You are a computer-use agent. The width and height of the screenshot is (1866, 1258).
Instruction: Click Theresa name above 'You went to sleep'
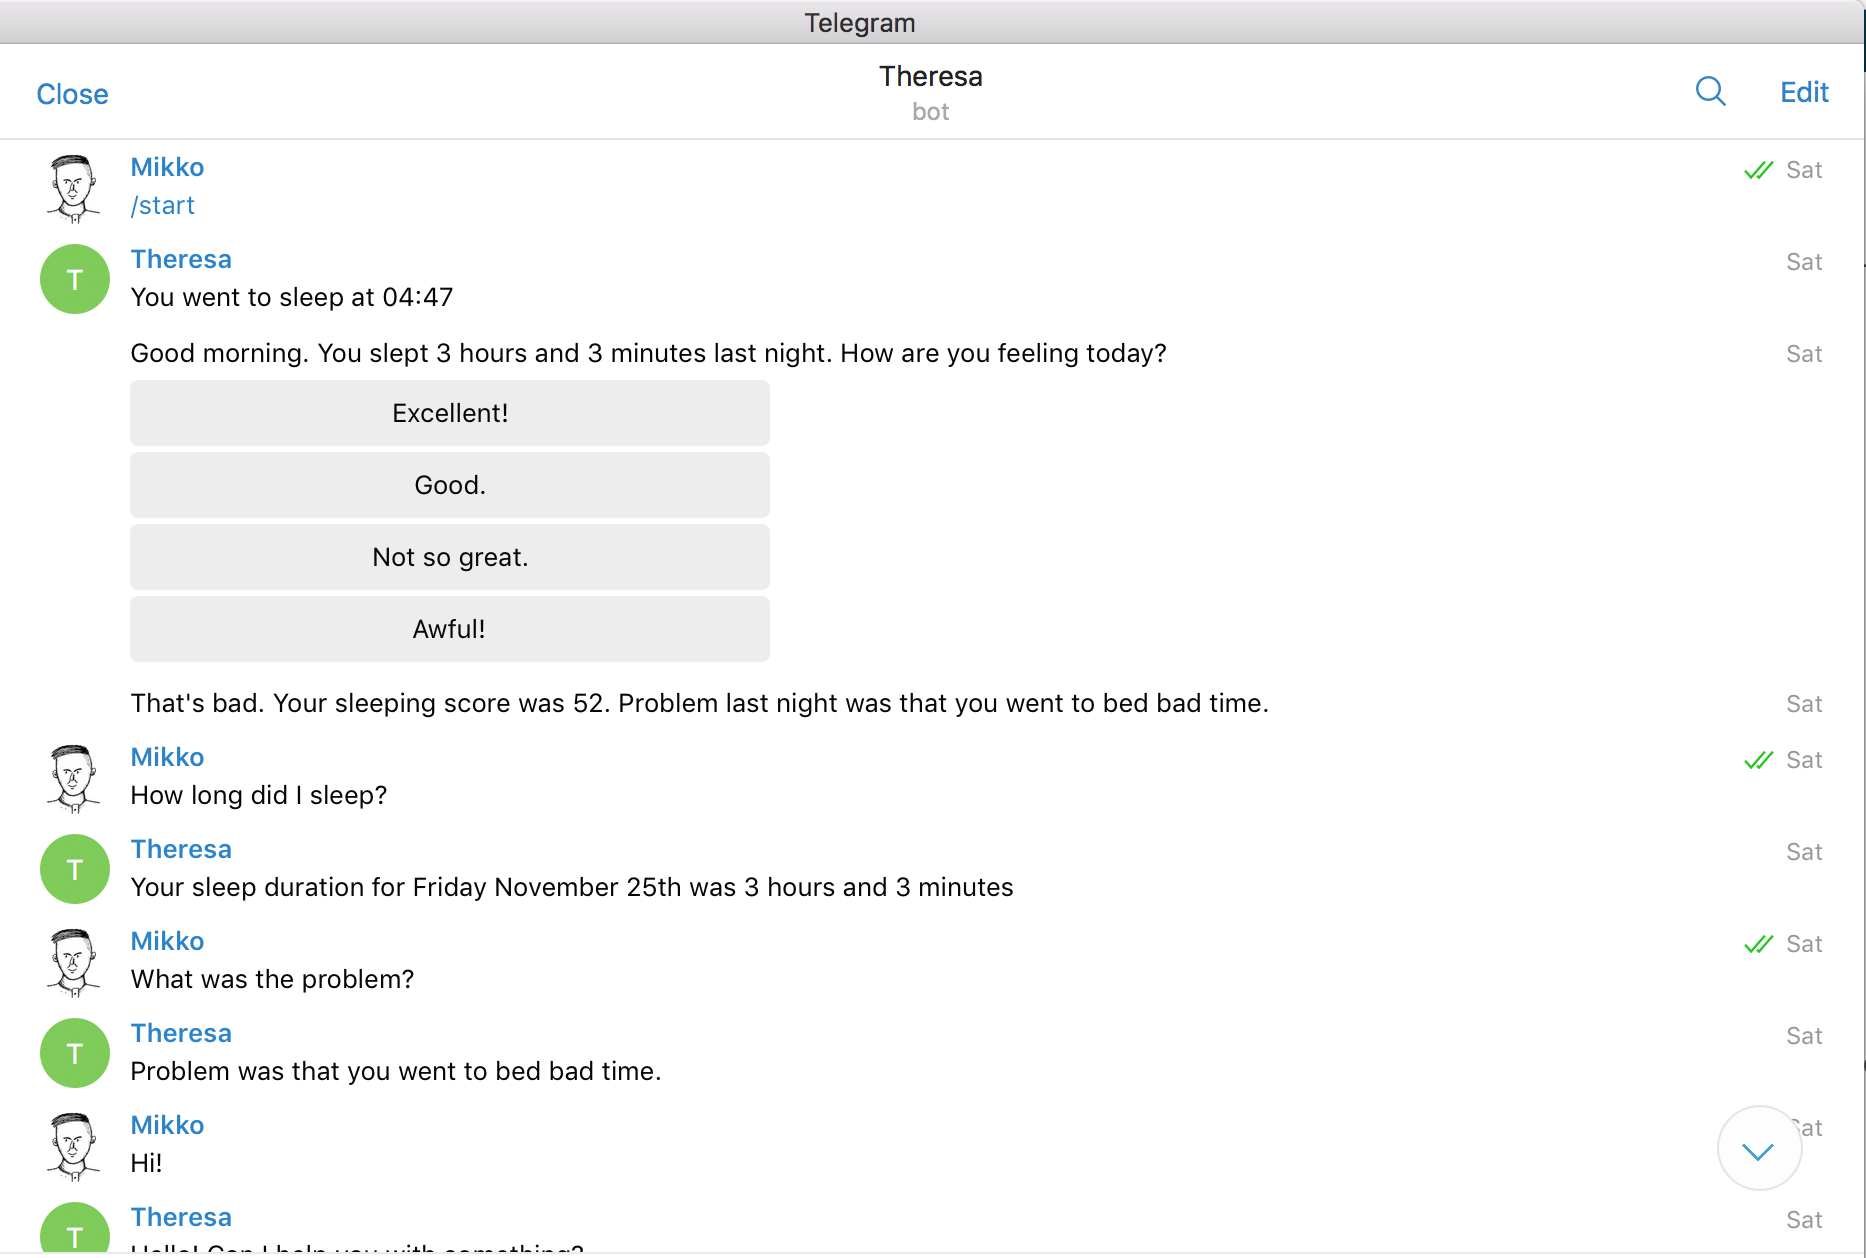coord(181,259)
